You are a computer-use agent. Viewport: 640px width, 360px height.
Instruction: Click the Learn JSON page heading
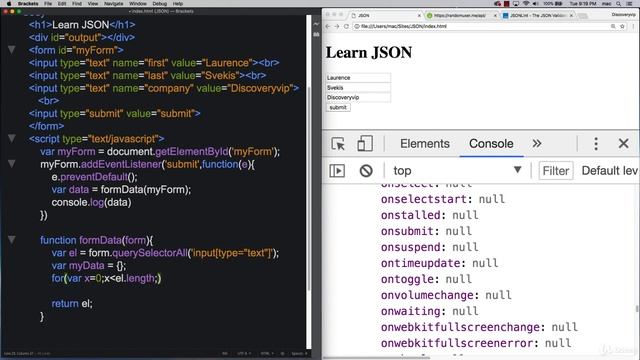pos(369,52)
